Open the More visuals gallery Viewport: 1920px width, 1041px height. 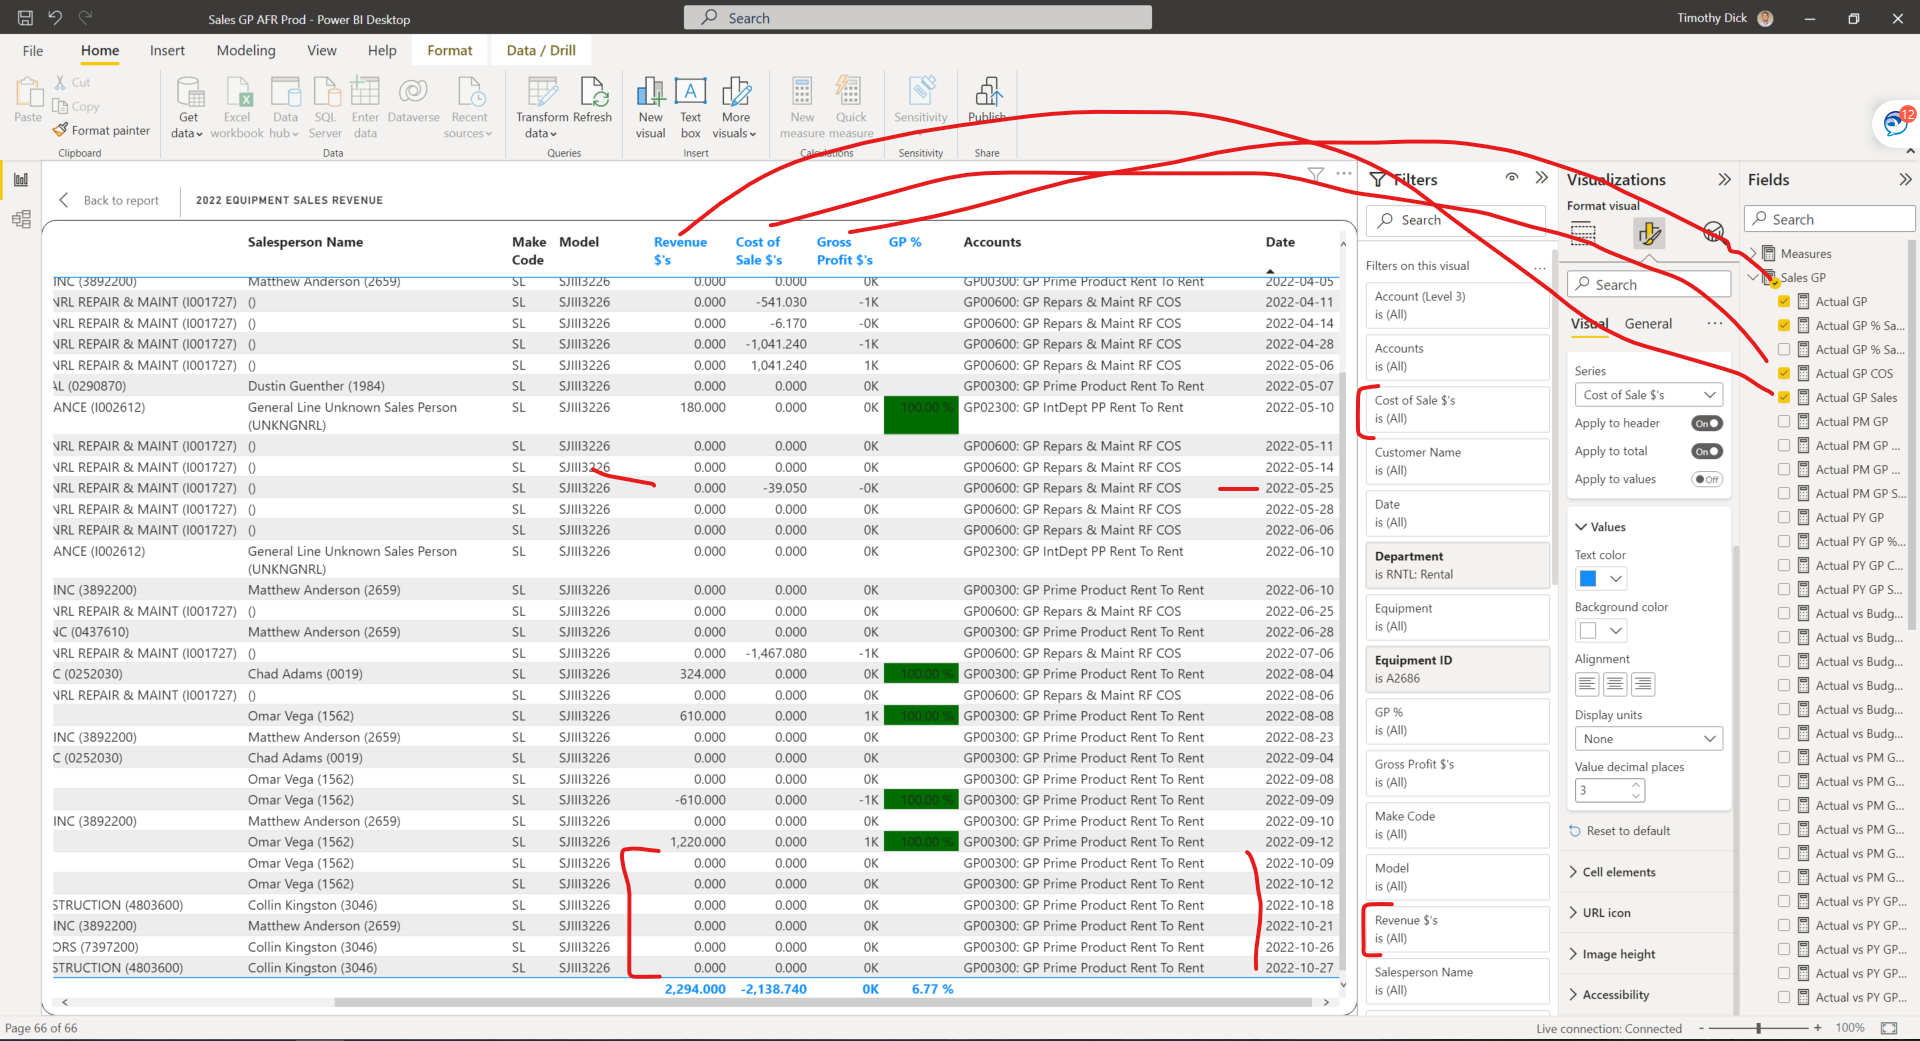(x=735, y=107)
